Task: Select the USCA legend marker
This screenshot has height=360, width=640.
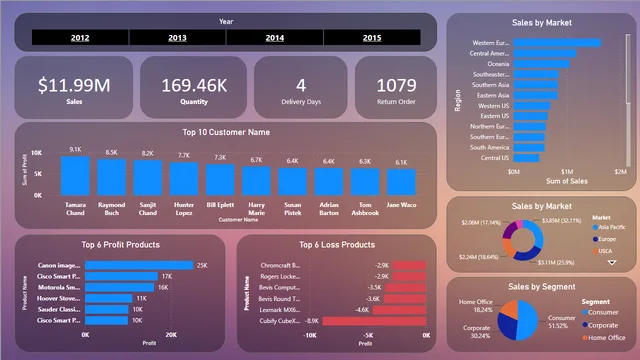Action: 595,251
